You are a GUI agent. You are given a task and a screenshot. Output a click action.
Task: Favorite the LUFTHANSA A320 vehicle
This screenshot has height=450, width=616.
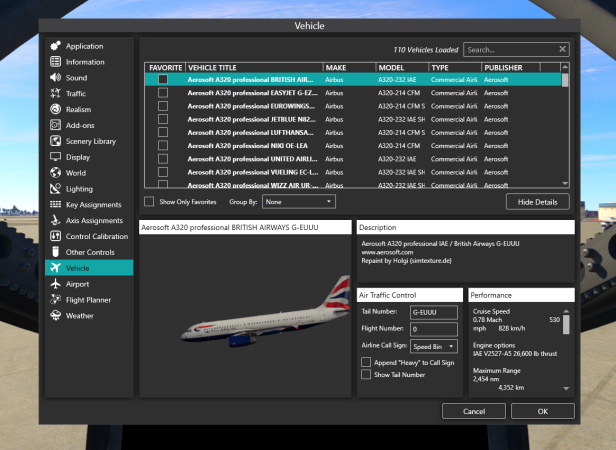[x=163, y=132]
